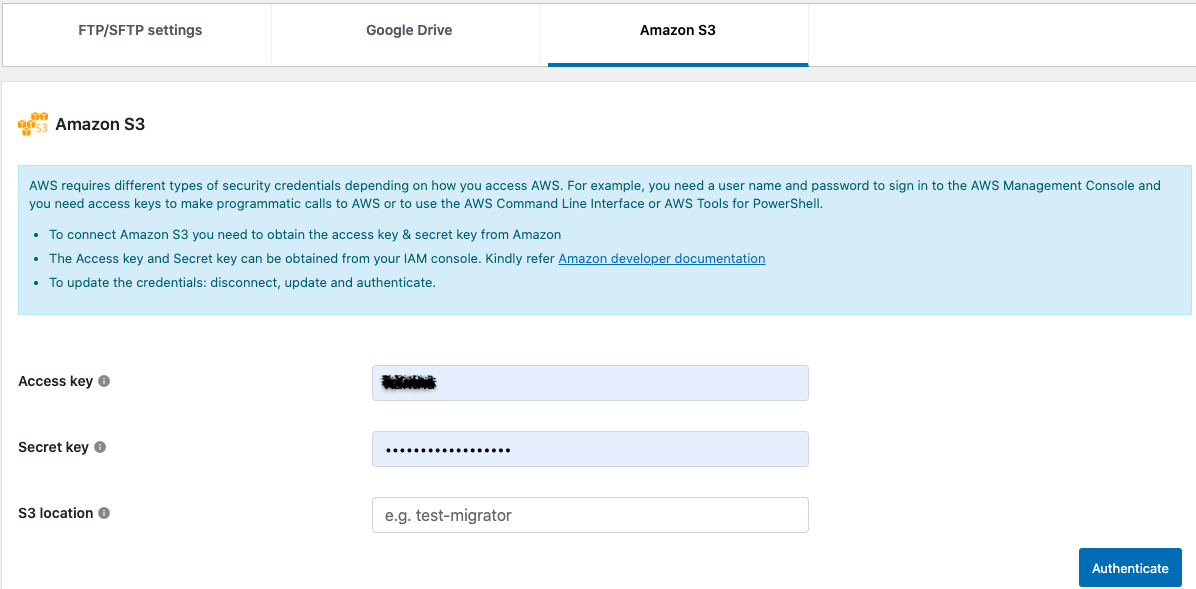Click the AWS security credentials notice paragraph
This screenshot has width=1196, height=589.
point(595,195)
